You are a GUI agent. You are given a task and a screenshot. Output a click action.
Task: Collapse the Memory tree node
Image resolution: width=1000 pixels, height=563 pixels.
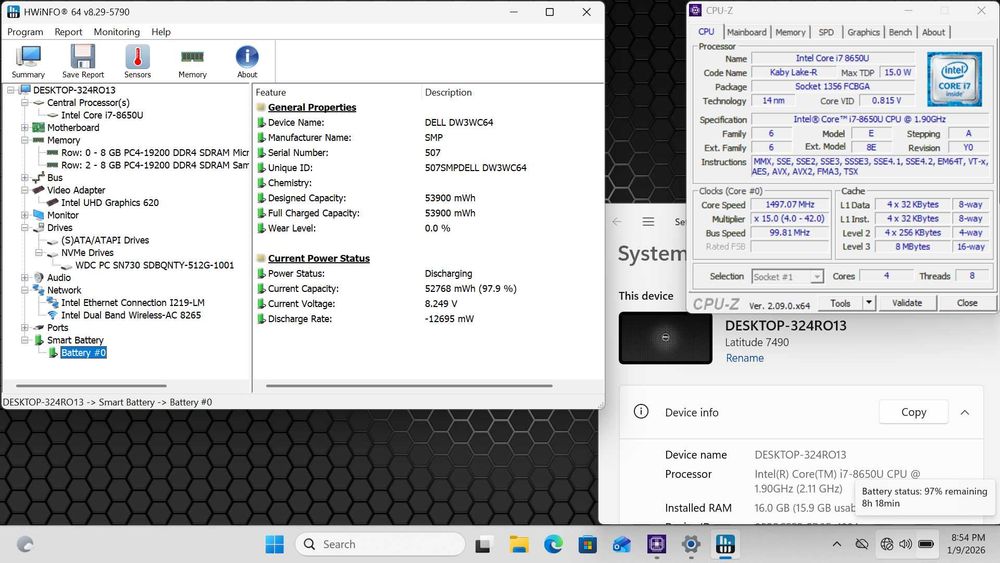[24, 140]
